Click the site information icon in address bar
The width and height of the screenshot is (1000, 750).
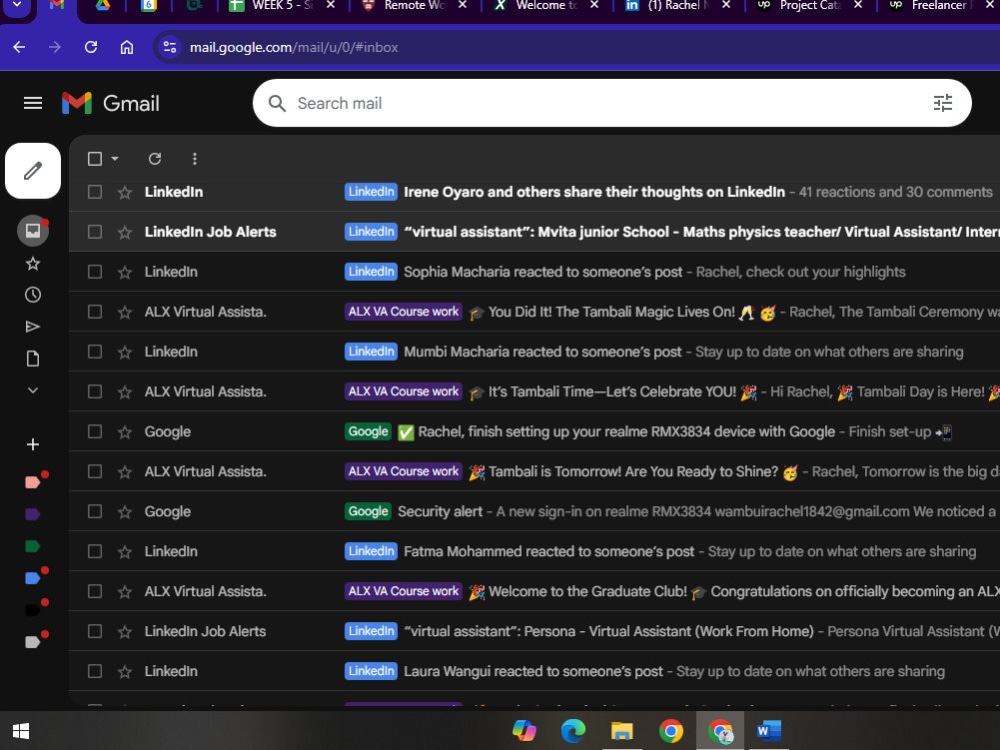click(x=170, y=47)
